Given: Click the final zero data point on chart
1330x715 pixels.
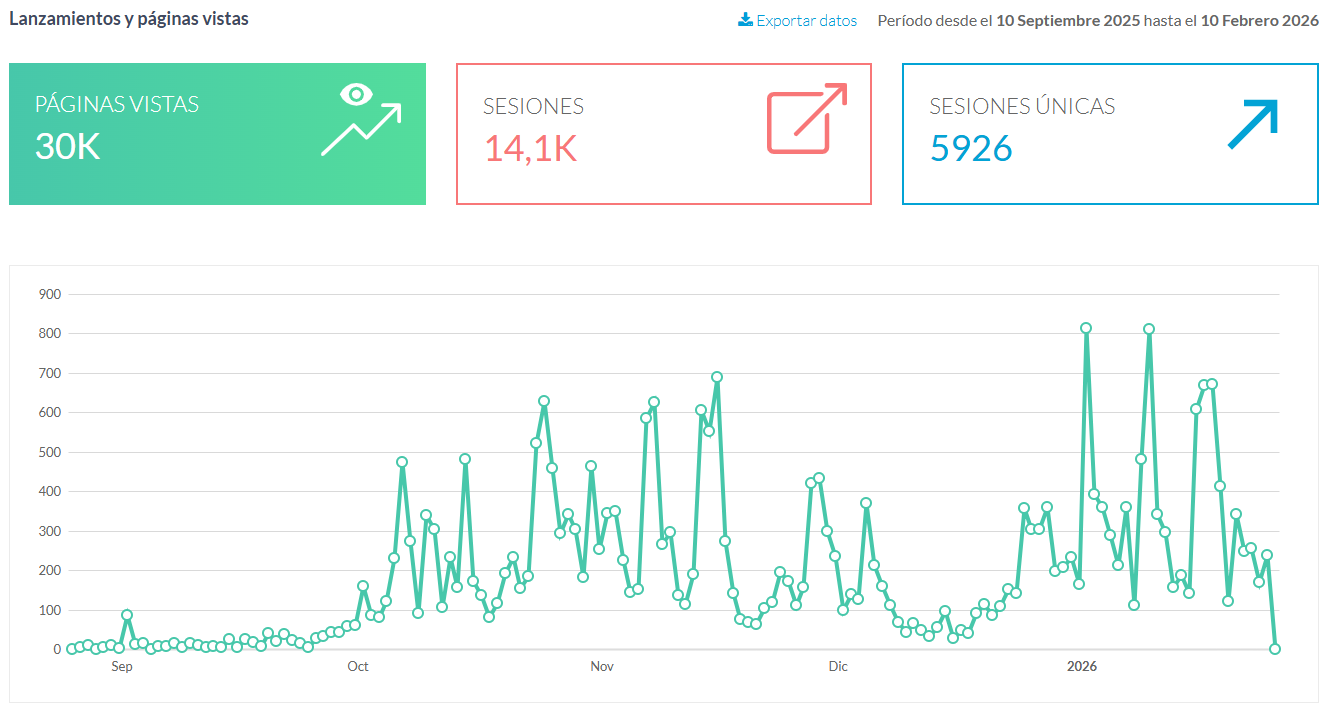Looking at the screenshot, I should pyautogui.click(x=1275, y=649).
